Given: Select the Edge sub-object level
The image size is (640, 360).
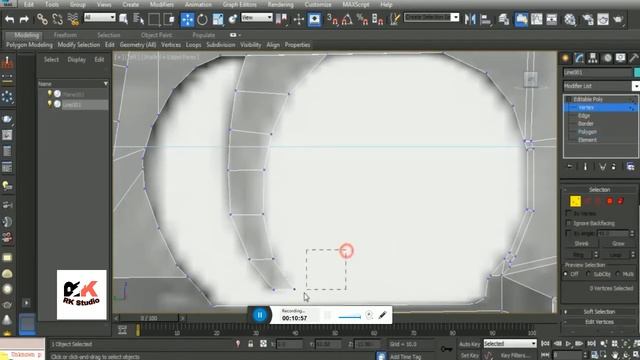Looking at the screenshot, I should point(584,116).
